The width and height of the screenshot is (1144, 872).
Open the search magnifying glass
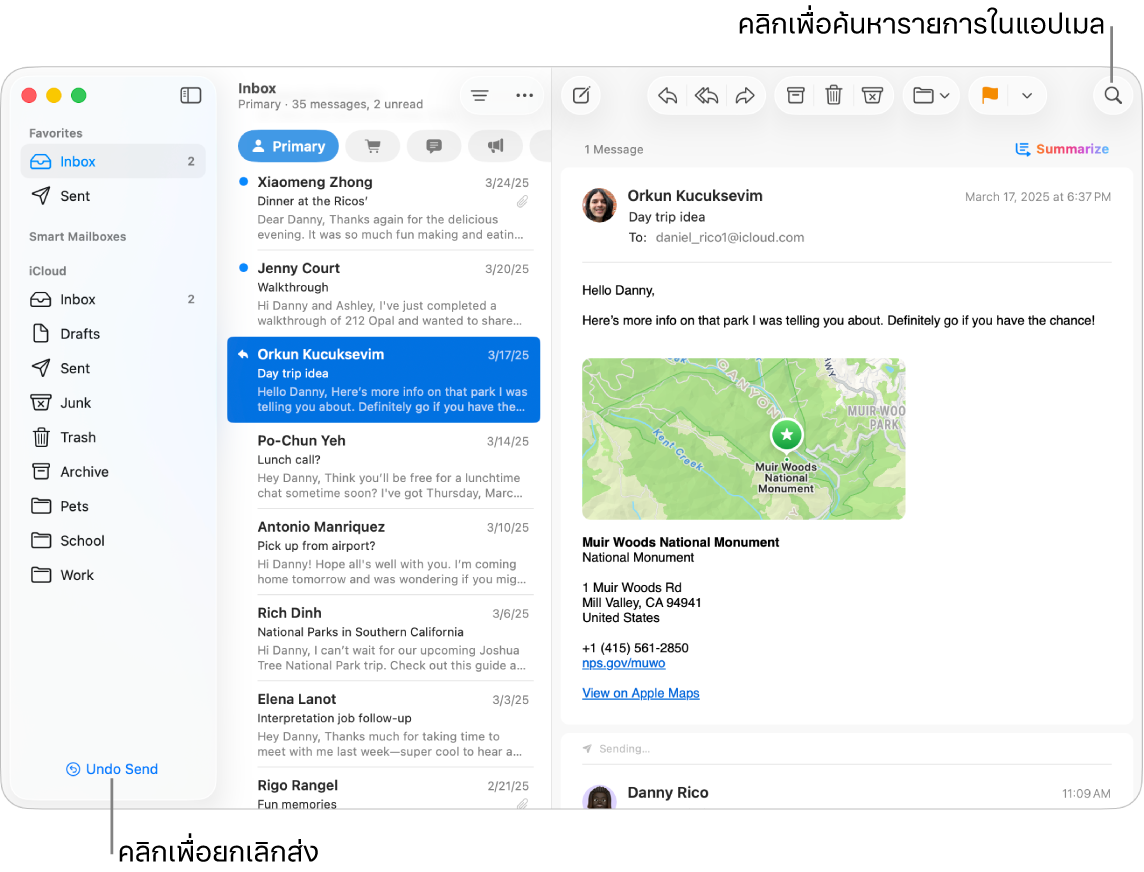pyautogui.click(x=1112, y=96)
